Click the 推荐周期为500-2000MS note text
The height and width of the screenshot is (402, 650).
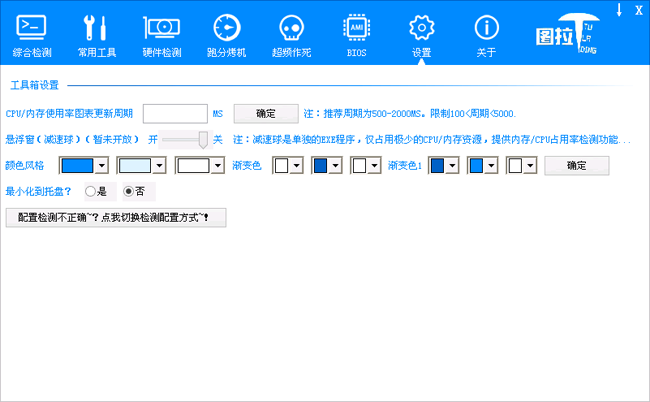point(410,114)
